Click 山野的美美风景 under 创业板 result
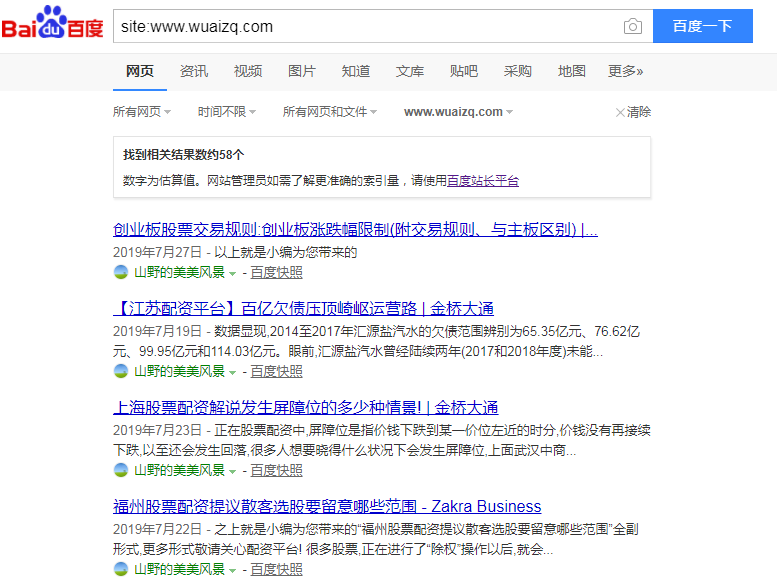The image size is (777, 586). pyautogui.click(x=179, y=272)
